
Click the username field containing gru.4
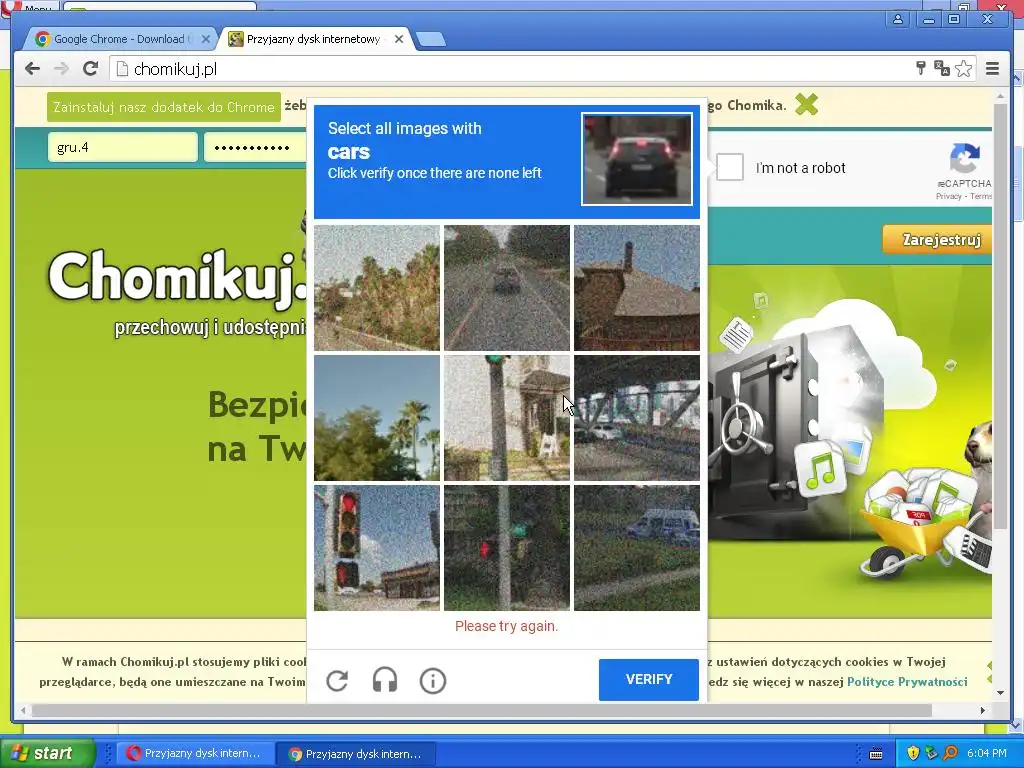[x=122, y=147]
